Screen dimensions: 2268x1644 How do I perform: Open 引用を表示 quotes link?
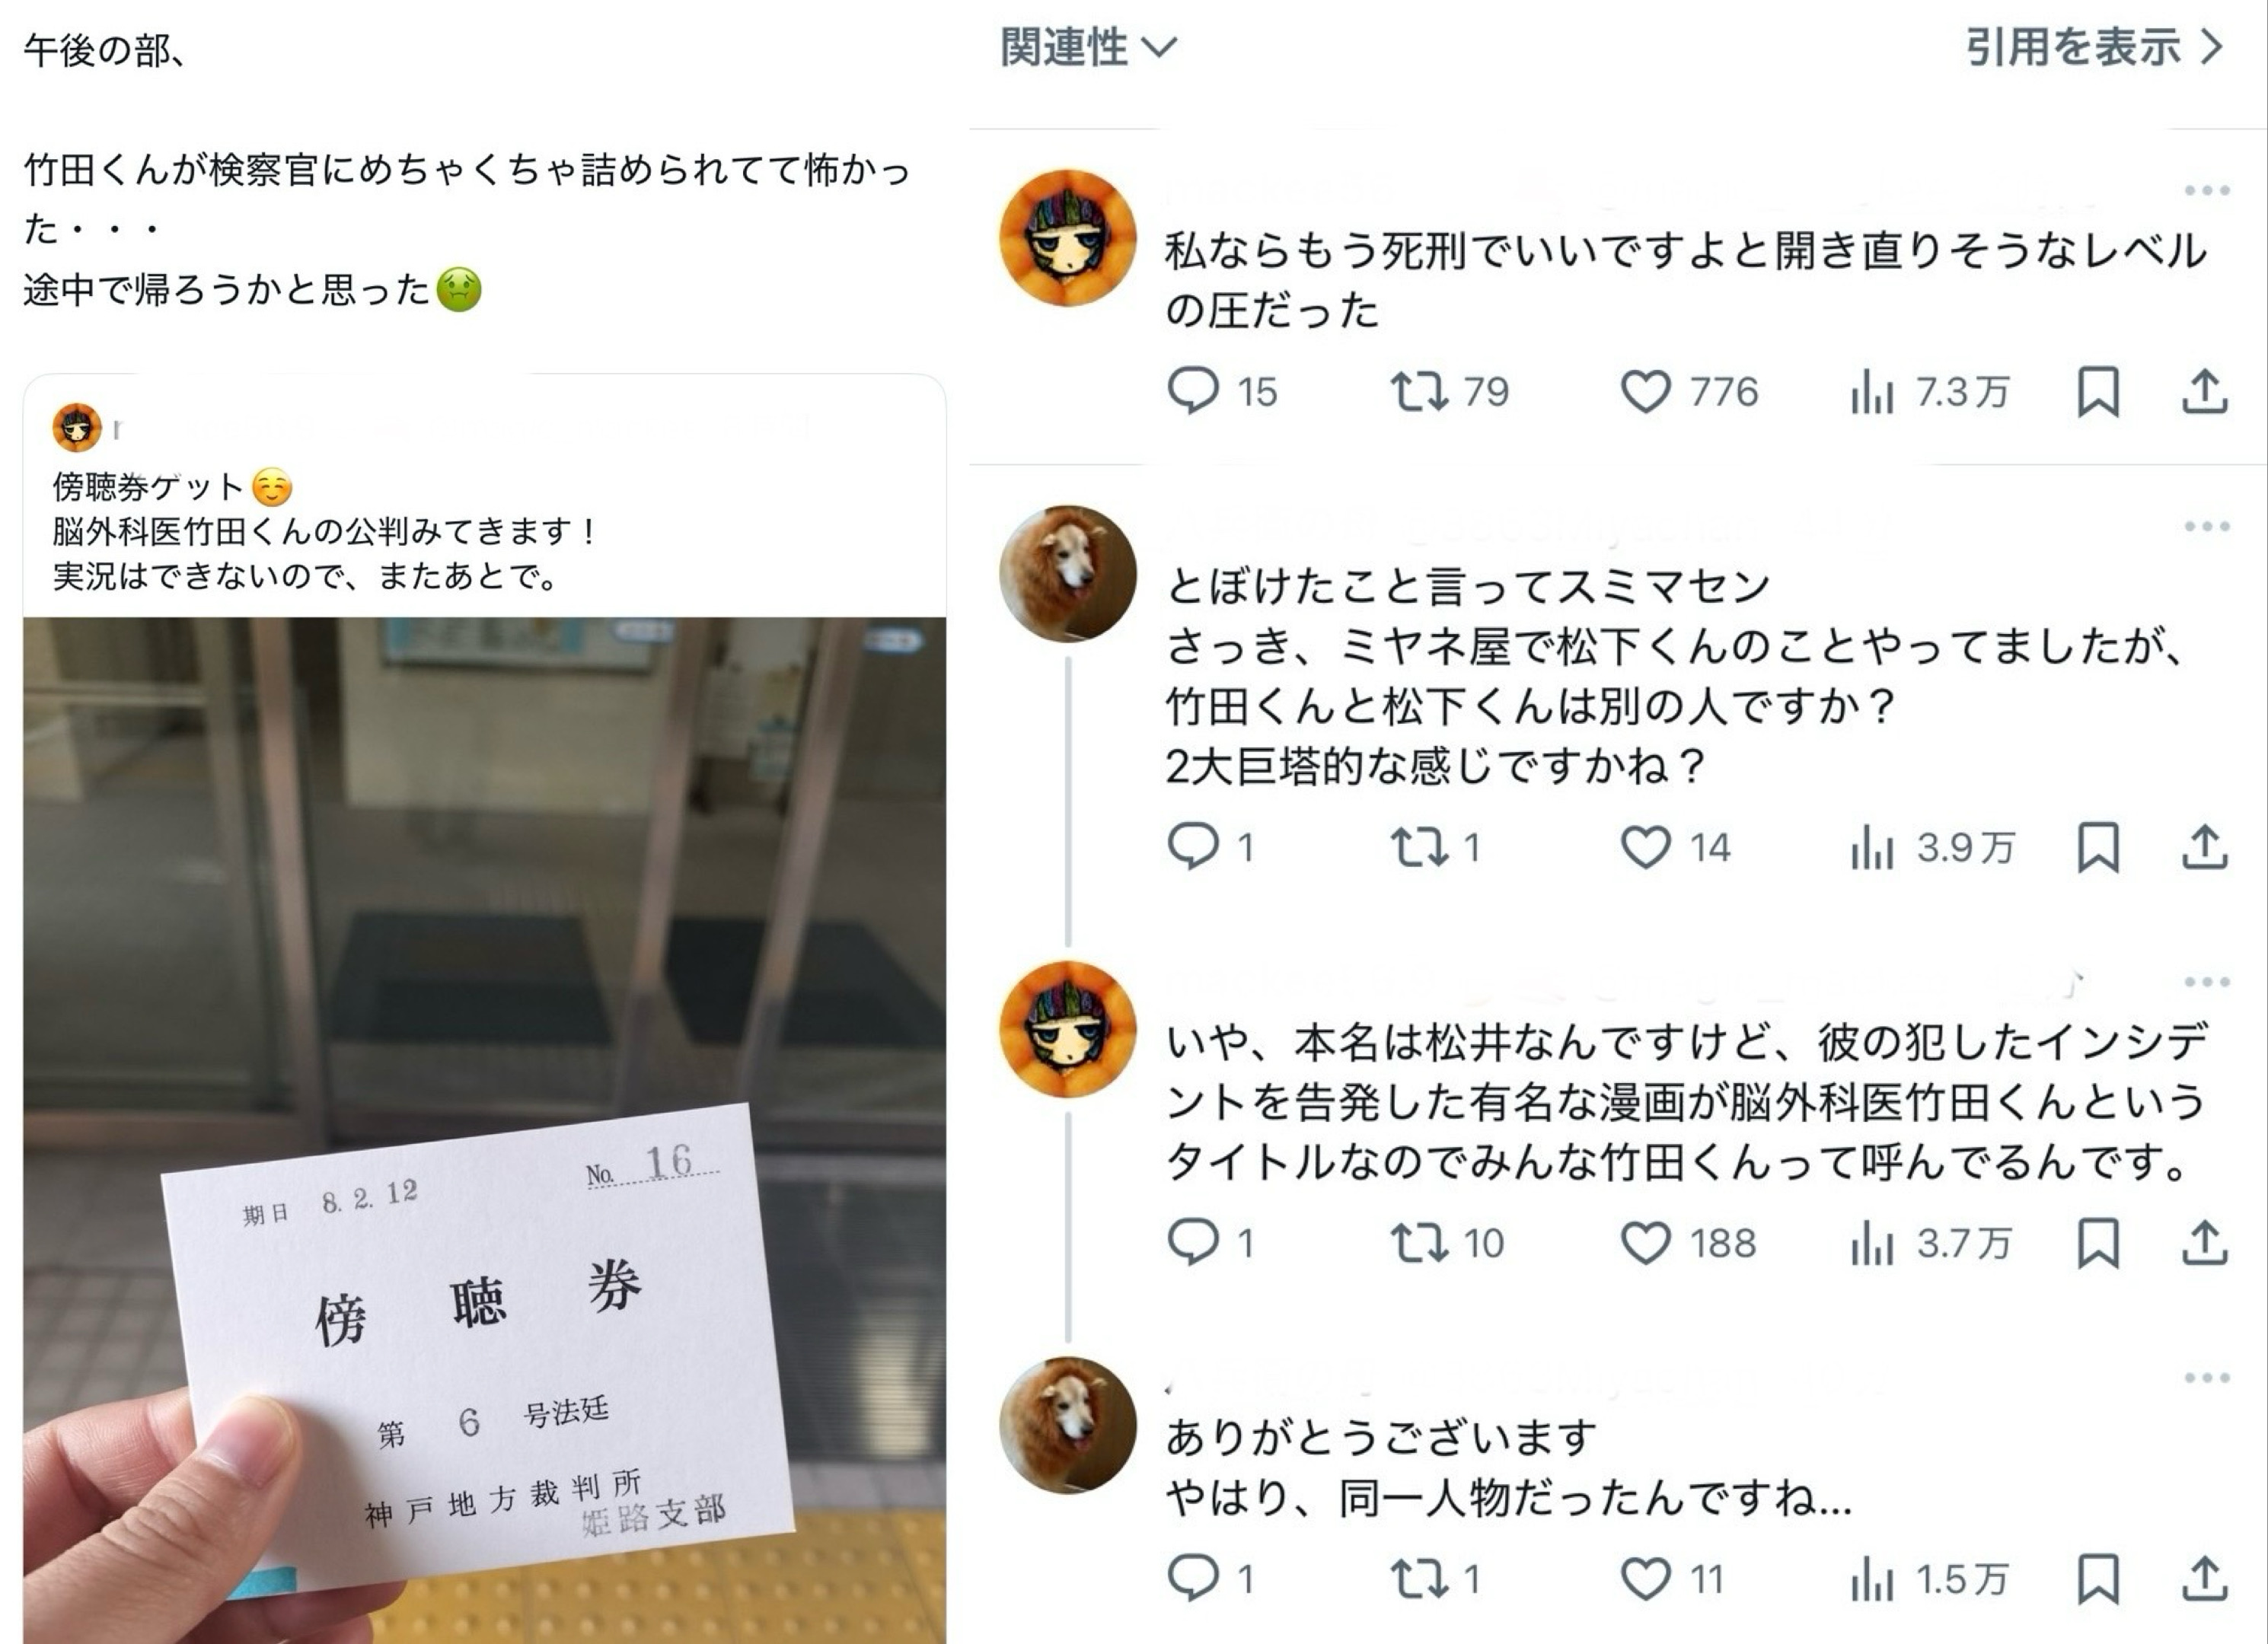[2094, 47]
